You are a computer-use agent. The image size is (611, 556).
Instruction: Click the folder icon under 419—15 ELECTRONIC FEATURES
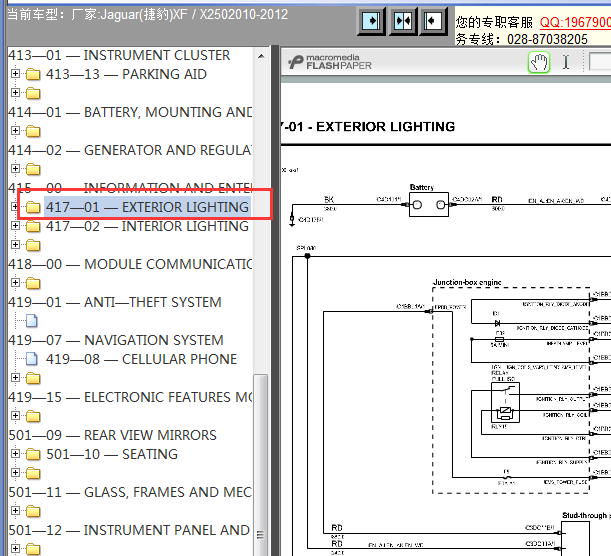pos(33,416)
